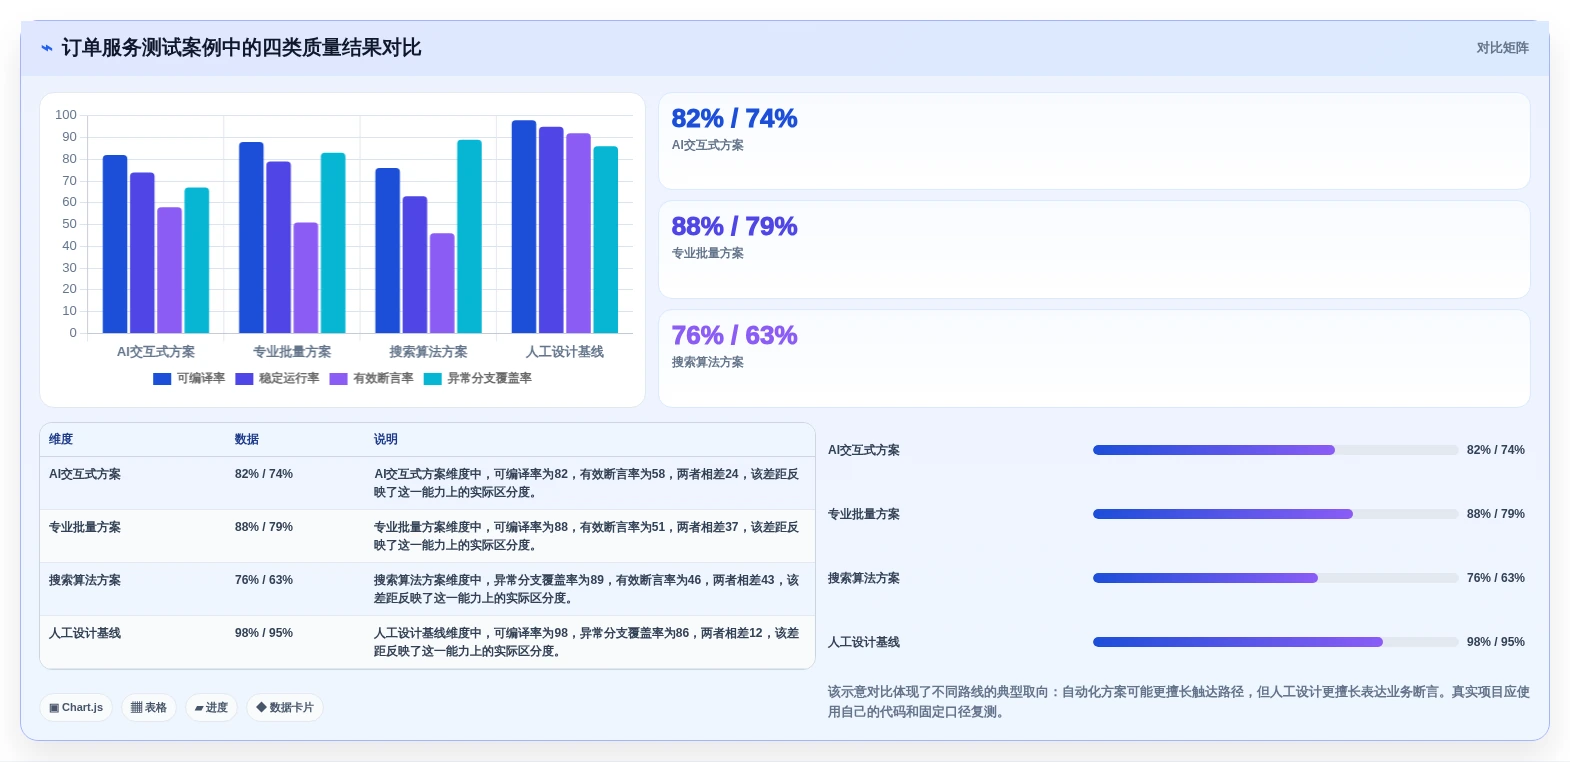The width and height of the screenshot is (1570, 762).
Task: Click the 稳定运行率 bar for 人工设计基线
Action: [551, 230]
